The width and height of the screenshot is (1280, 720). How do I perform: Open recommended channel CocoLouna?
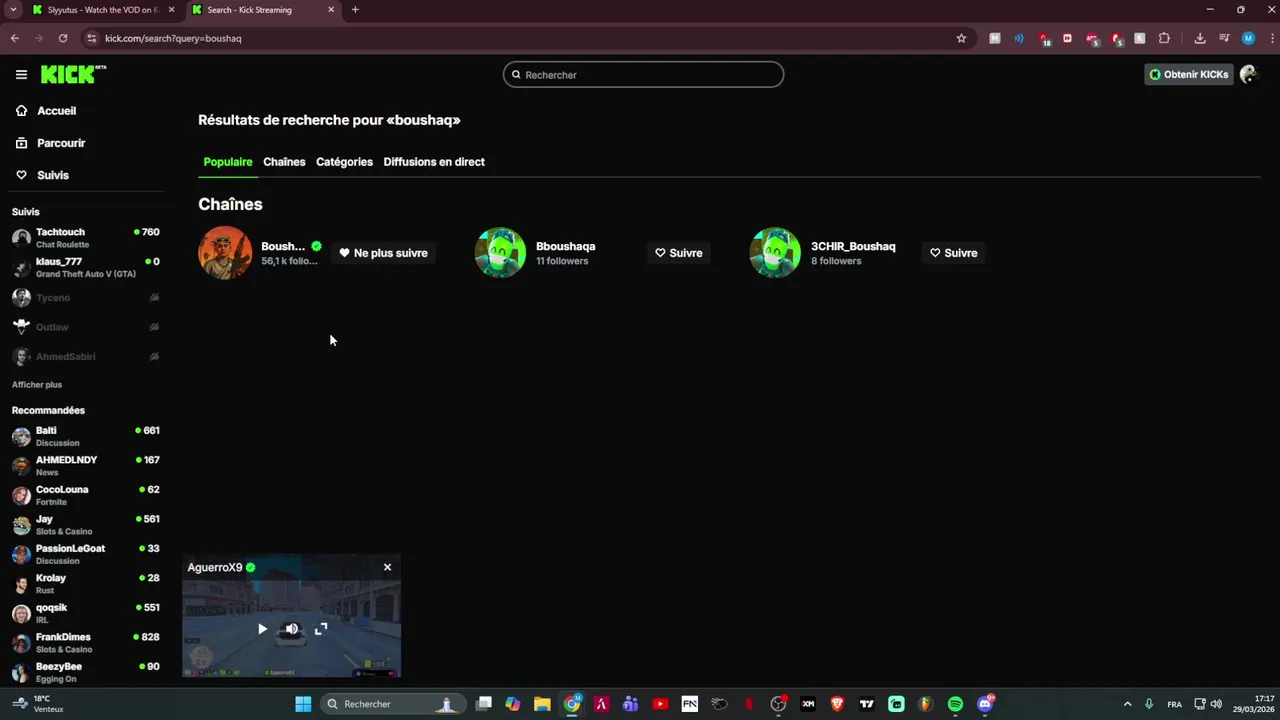[x=85, y=495]
